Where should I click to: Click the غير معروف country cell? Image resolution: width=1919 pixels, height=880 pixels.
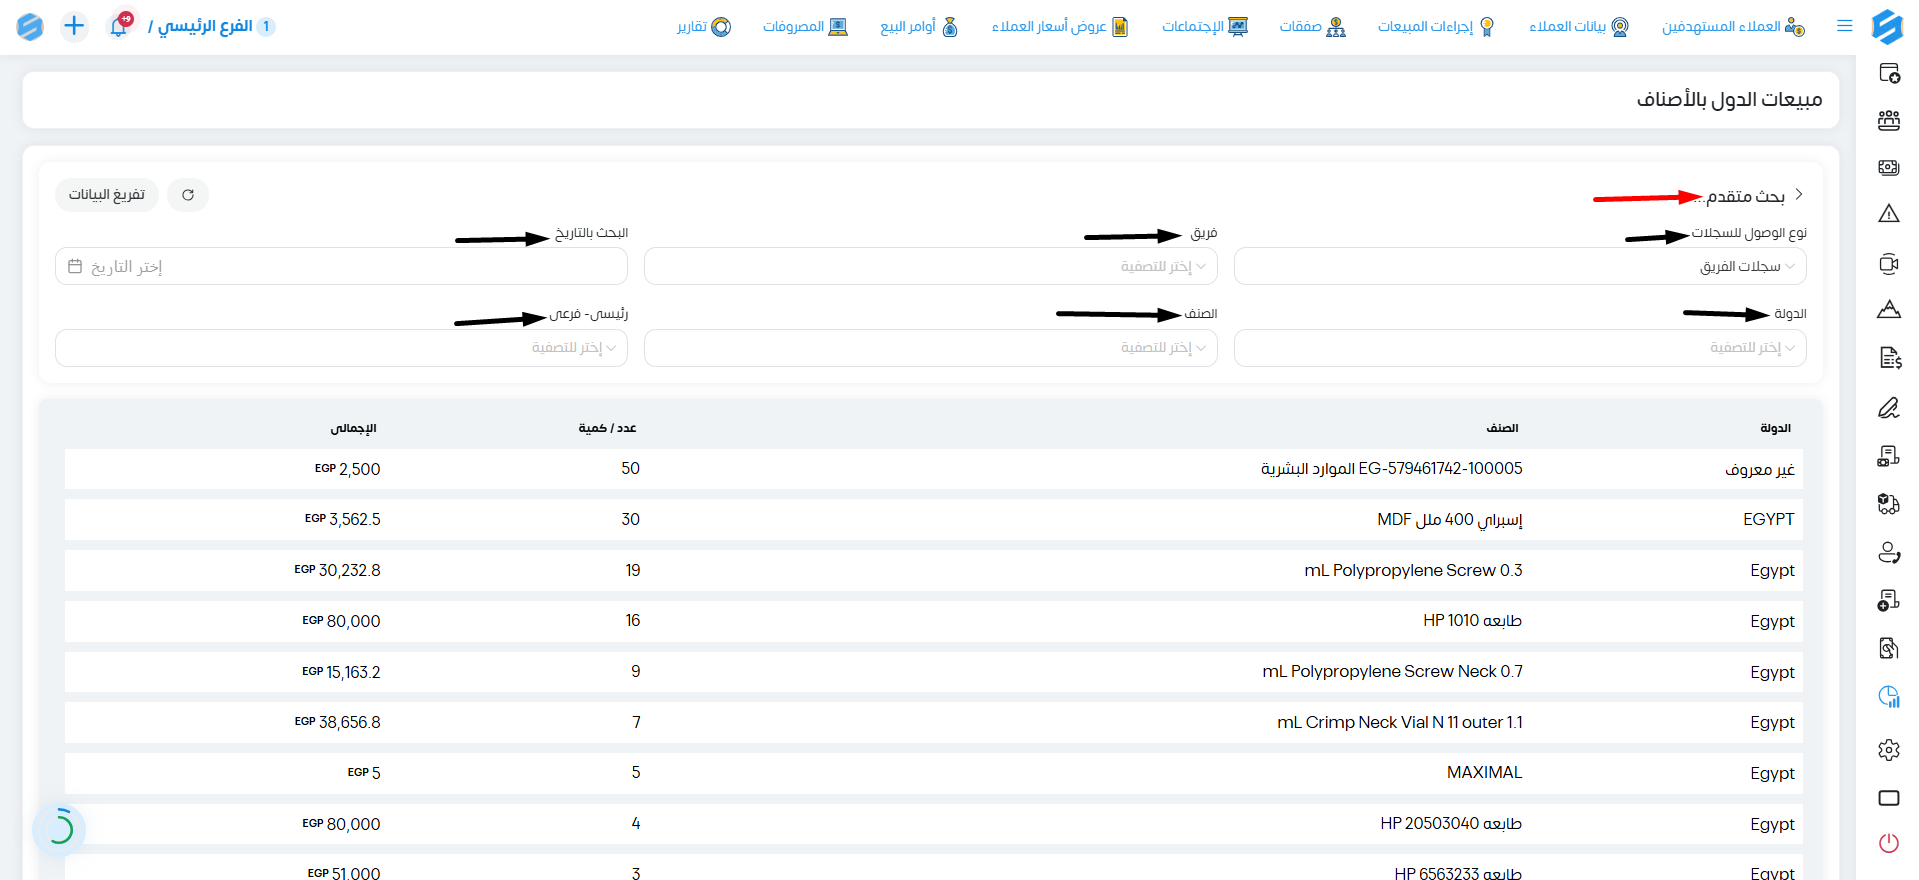point(1759,469)
